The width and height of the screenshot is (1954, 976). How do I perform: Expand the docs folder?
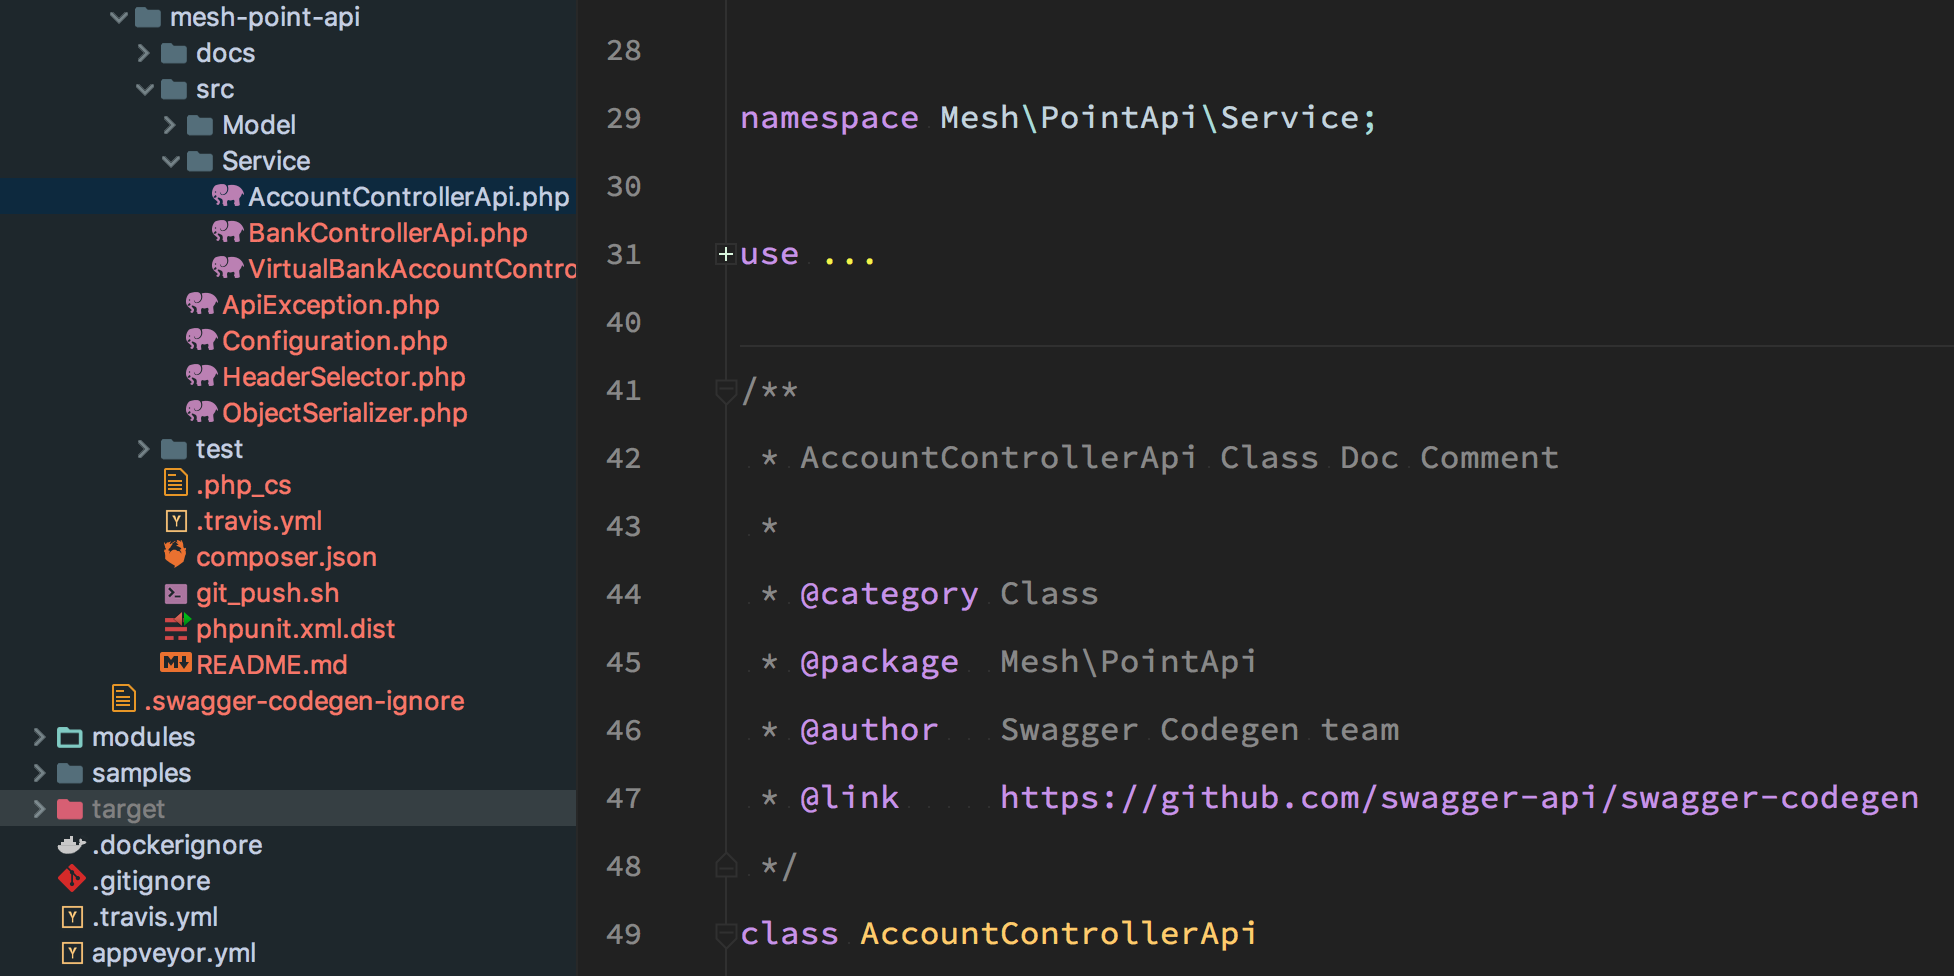click(x=143, y=53)
